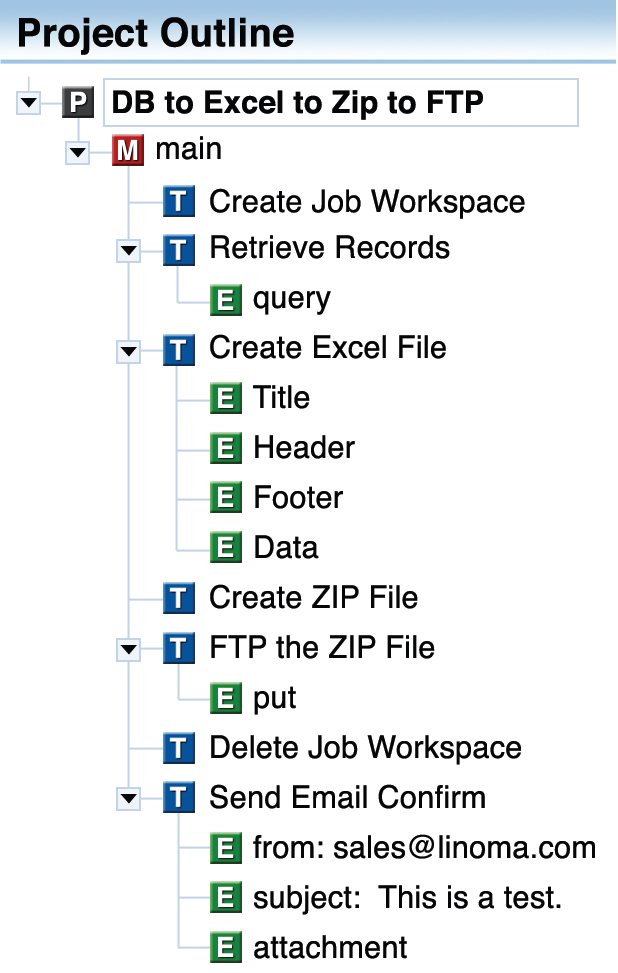Viewport: 618px width, 973px height.
Task: Click the green E icon beside query
Action: (x=226, y=299)
